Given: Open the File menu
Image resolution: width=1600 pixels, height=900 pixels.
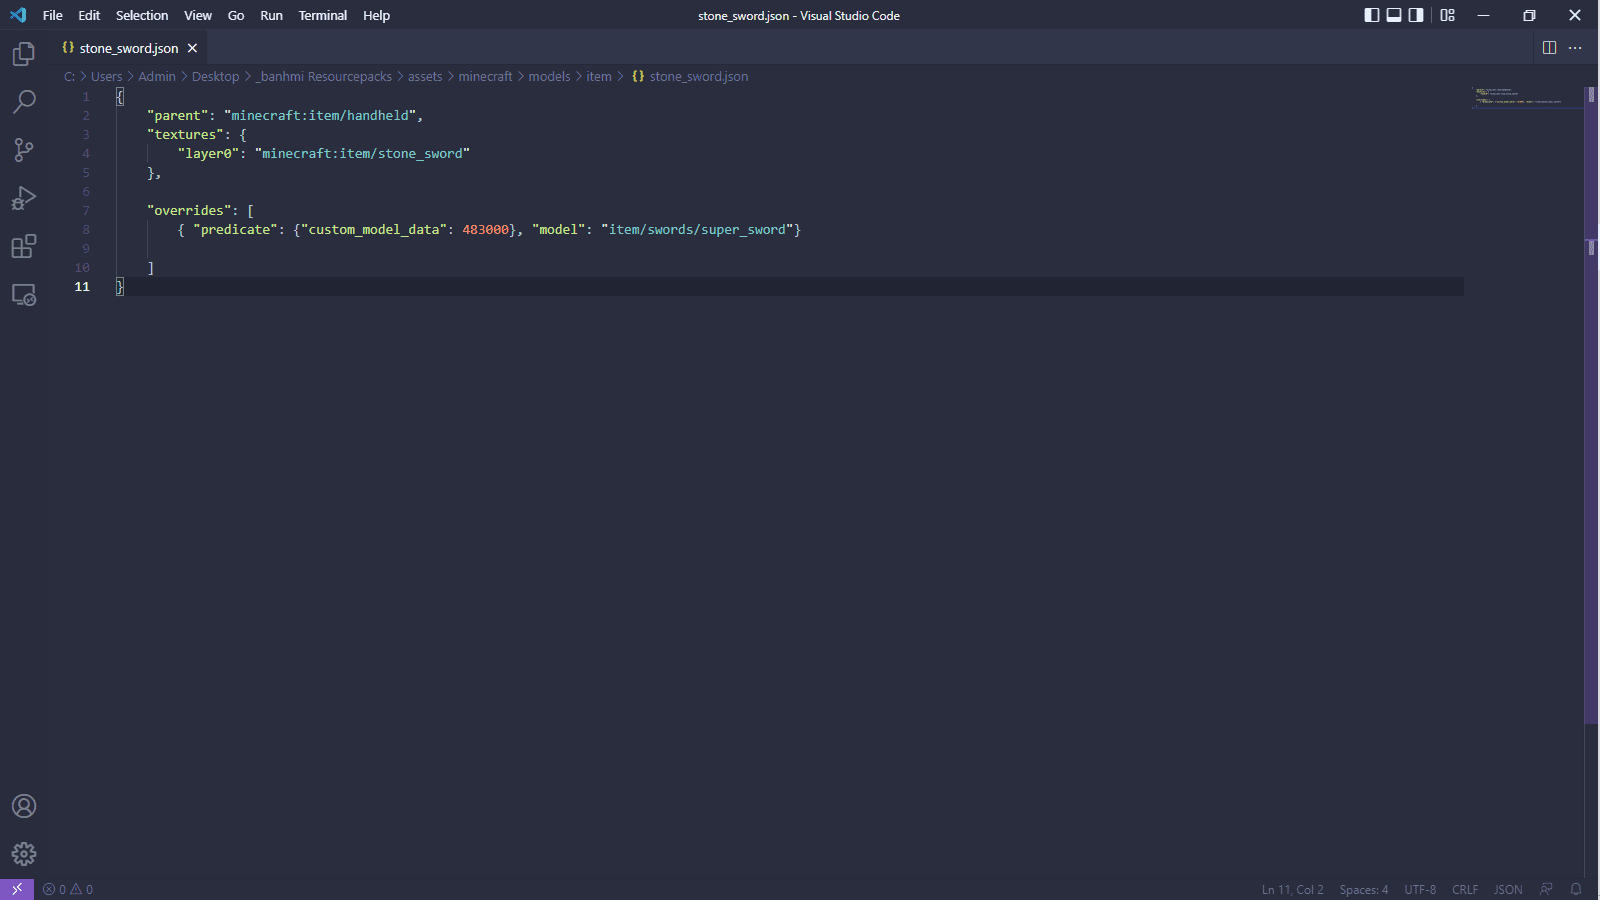Looking at the screenshot, I should [x=53, y=15].
